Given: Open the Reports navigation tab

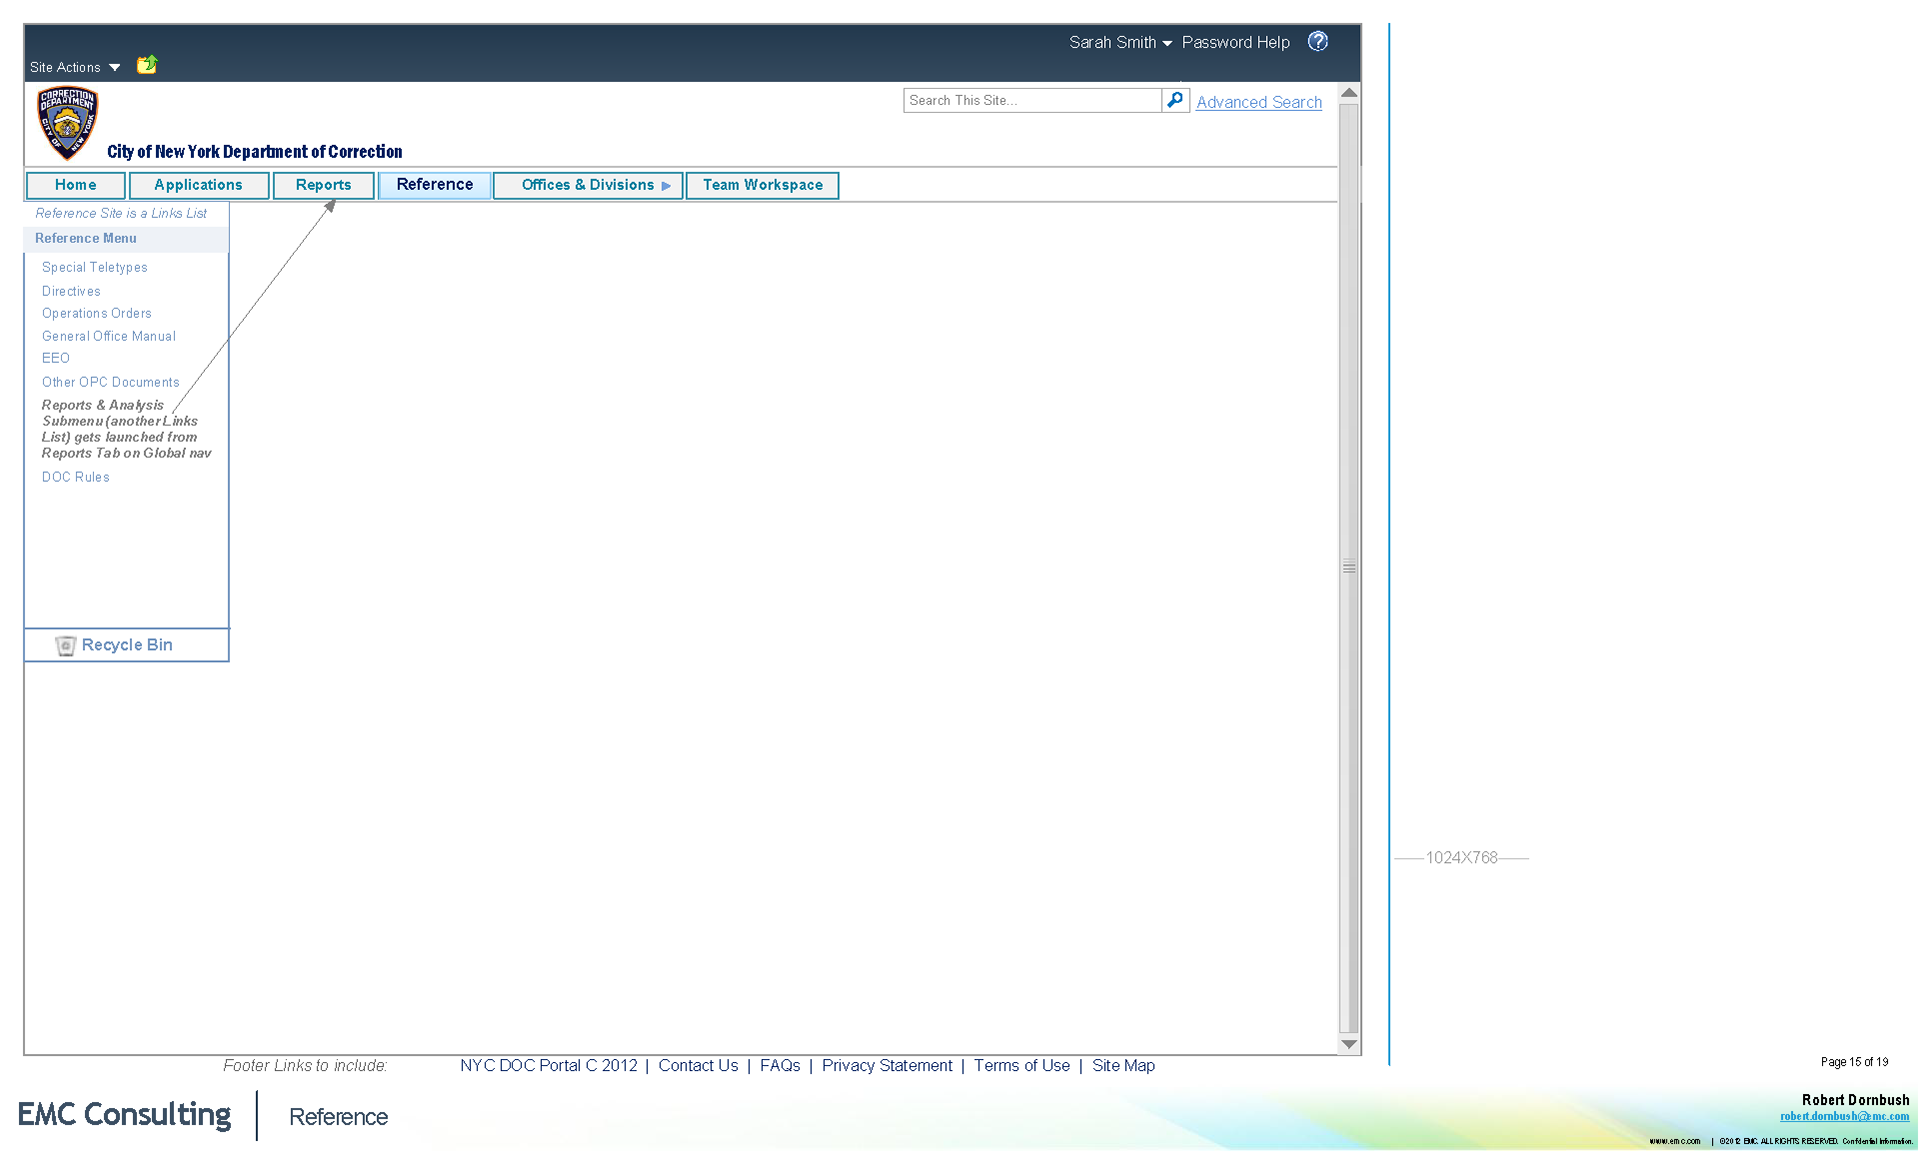Looking at the screenshot, I should (323, 185).
